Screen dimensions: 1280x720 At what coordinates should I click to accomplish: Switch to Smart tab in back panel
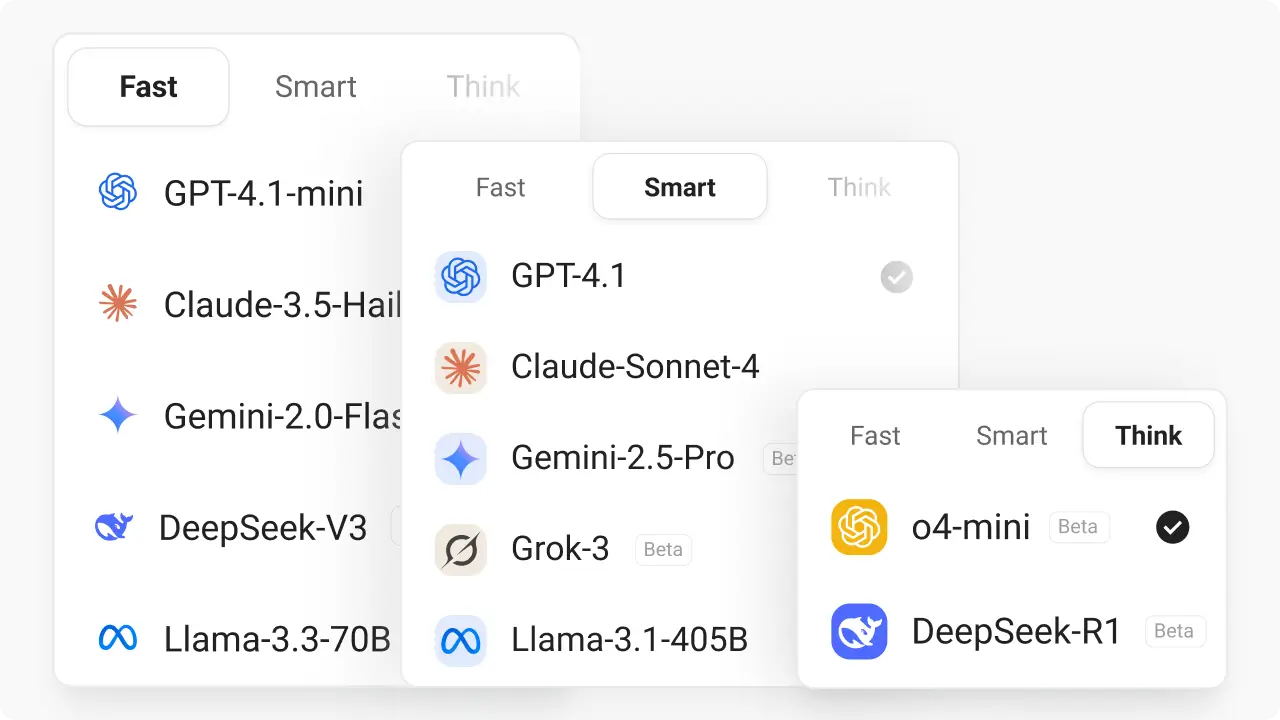coord(316,87)
